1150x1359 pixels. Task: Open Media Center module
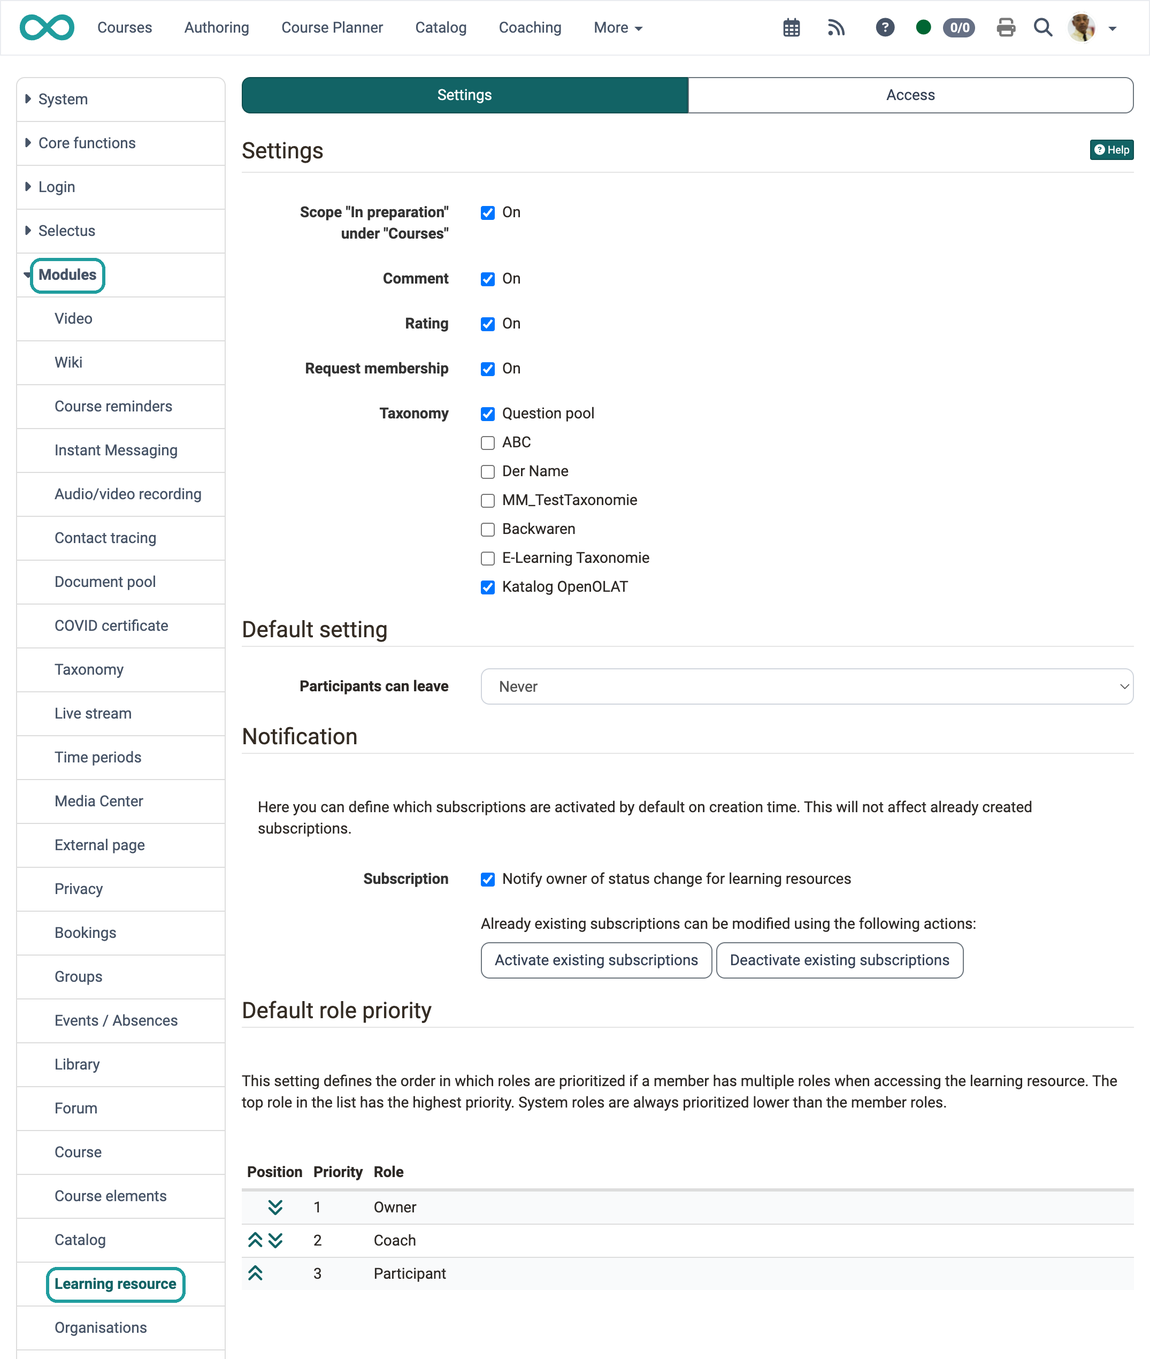[x=121, y=801]
